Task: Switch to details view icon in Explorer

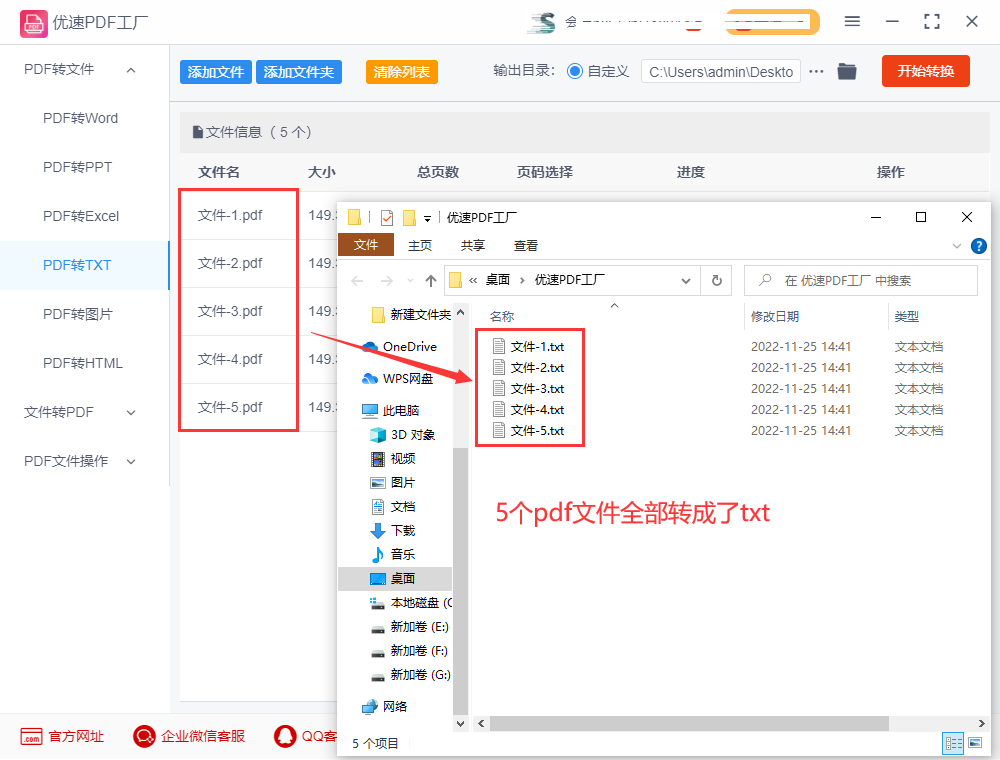Action: 953,743
